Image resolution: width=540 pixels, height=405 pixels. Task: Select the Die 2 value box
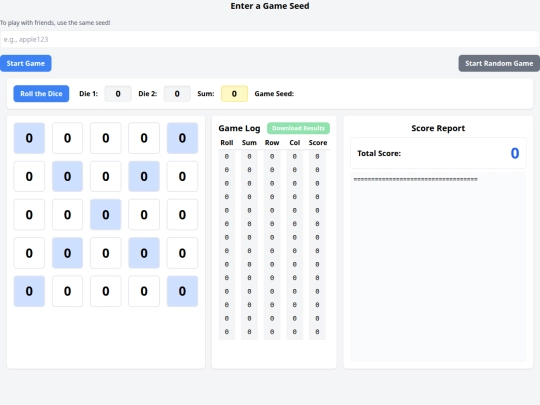tap(177, 94)
